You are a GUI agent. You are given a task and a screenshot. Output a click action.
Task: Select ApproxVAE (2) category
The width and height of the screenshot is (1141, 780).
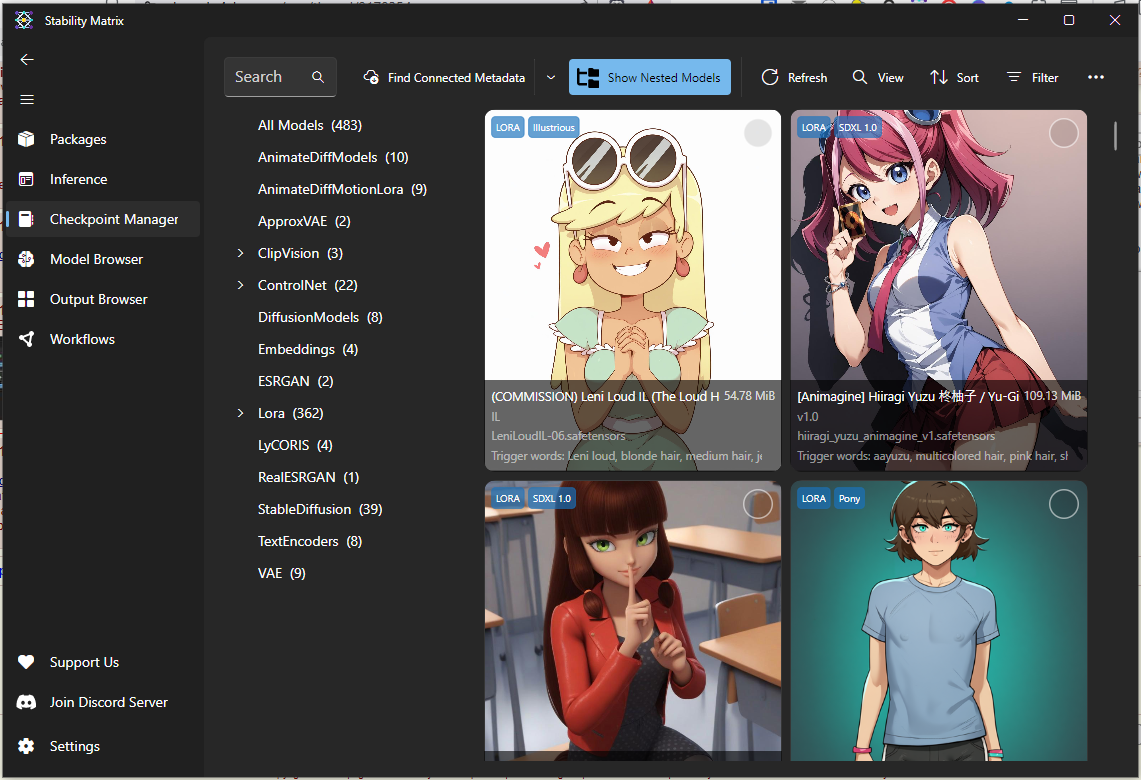[x=304, y=221]
